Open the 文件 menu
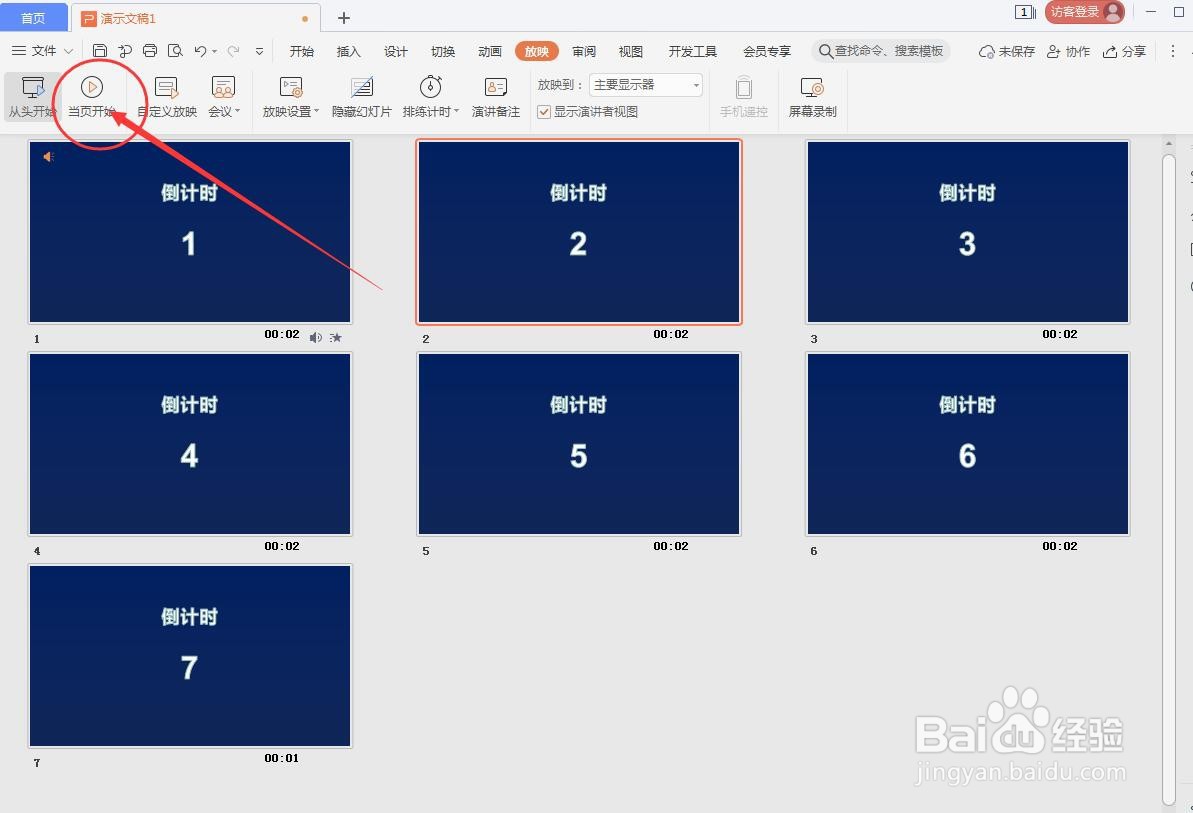Viewport: 1193px width, 813px height. coord(43,51)
